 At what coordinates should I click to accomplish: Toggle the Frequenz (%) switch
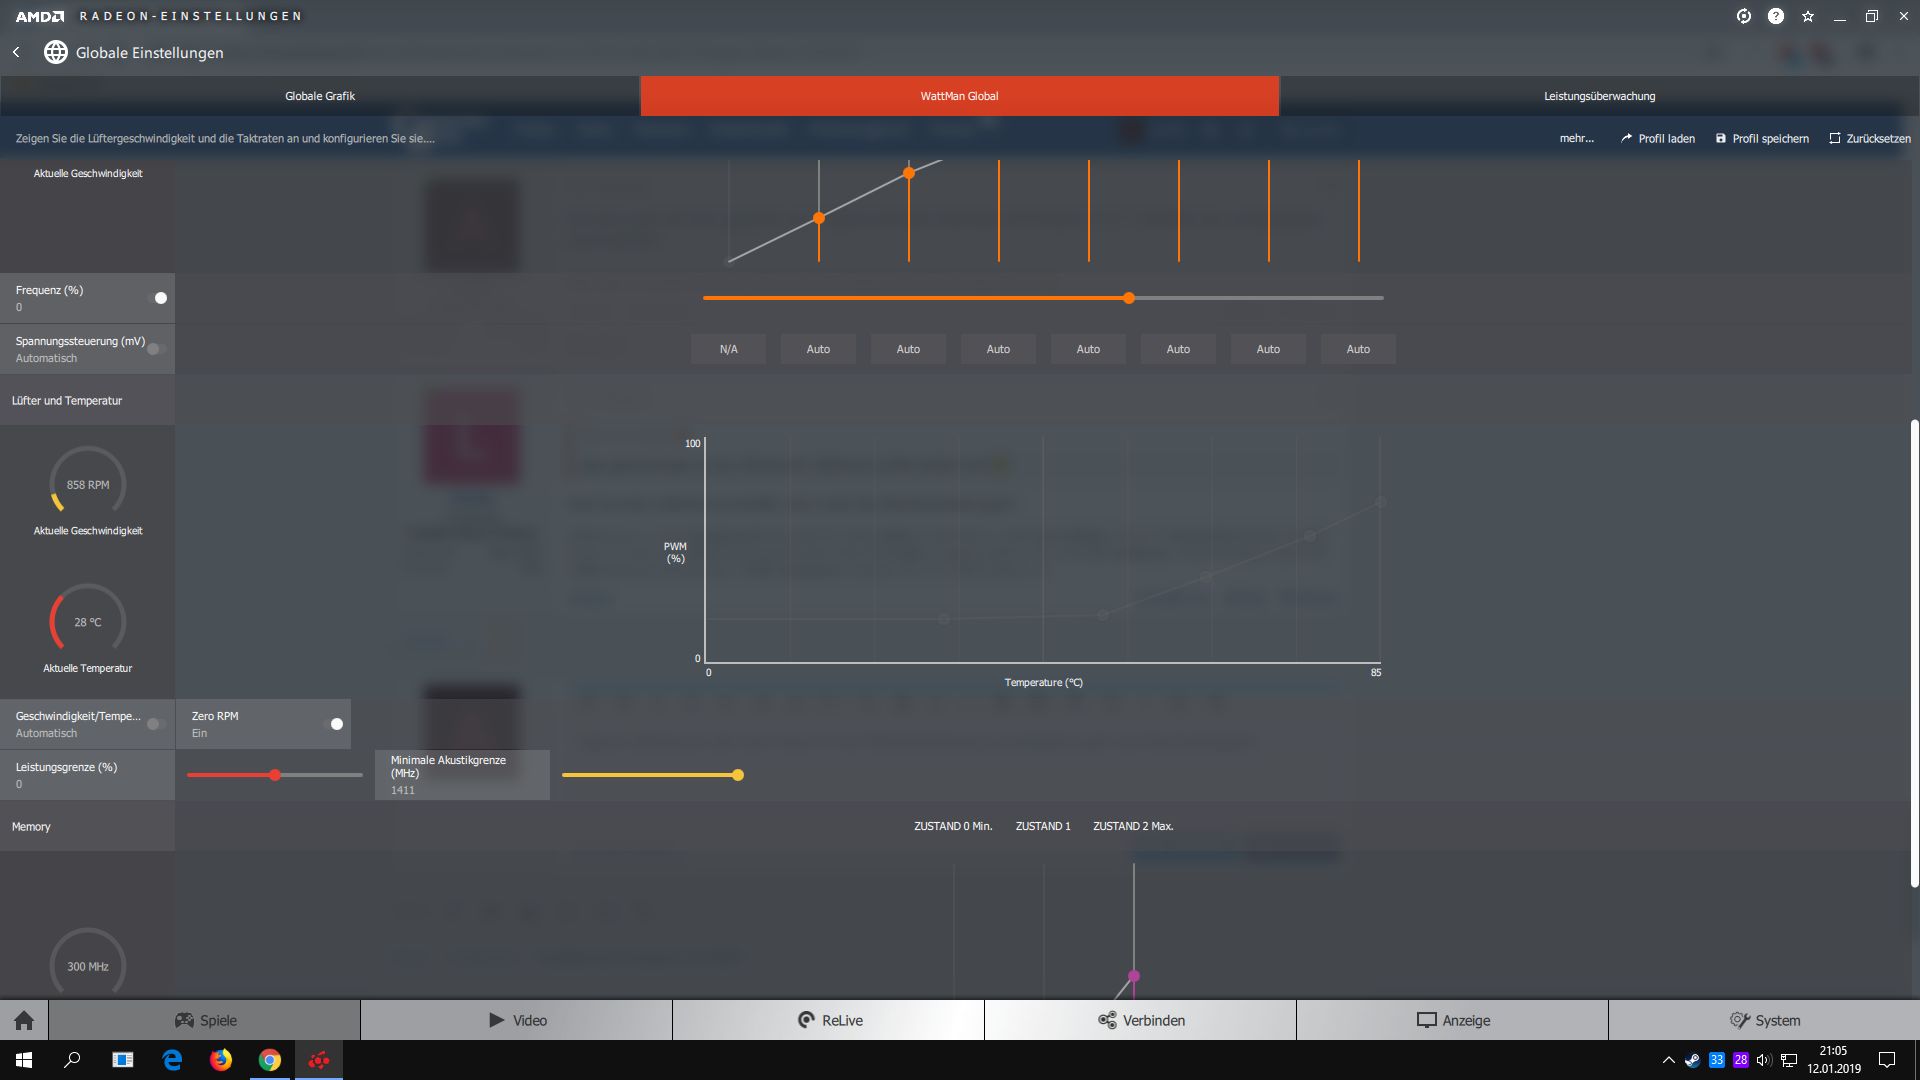[157, 298]
